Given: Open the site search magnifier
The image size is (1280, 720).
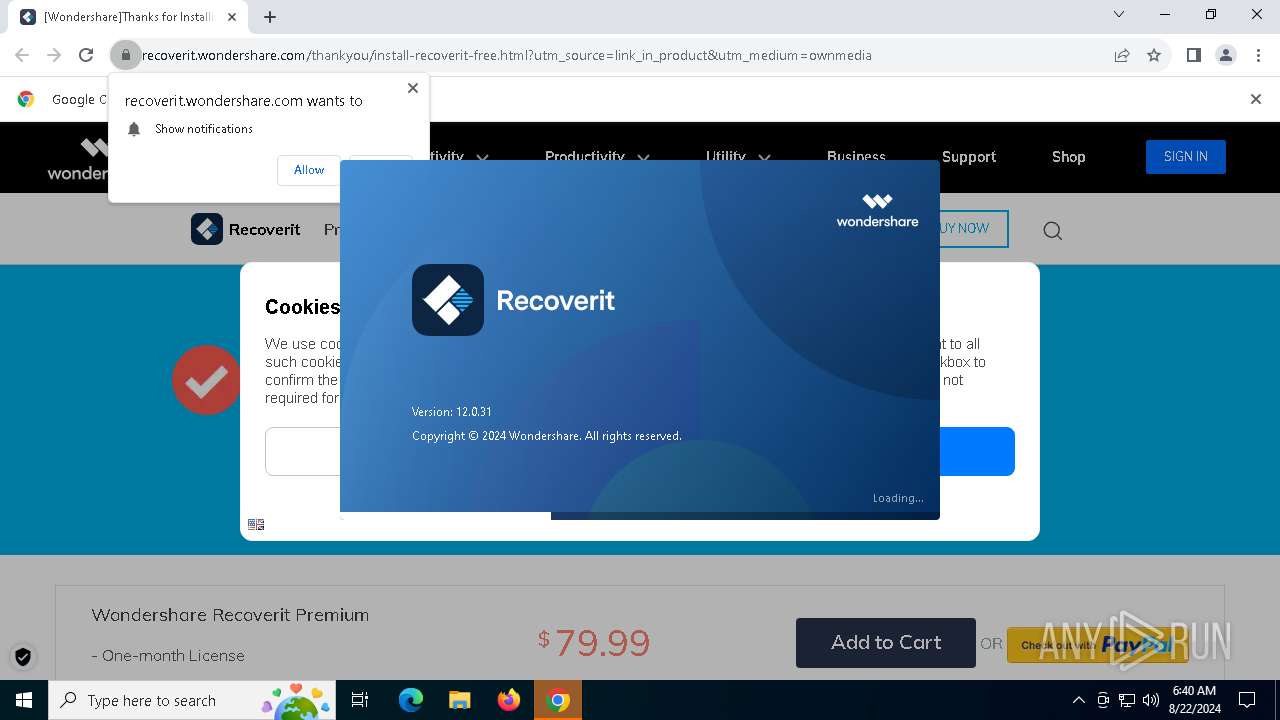Looking at the screenshot, I should (x=1052, y=231).
